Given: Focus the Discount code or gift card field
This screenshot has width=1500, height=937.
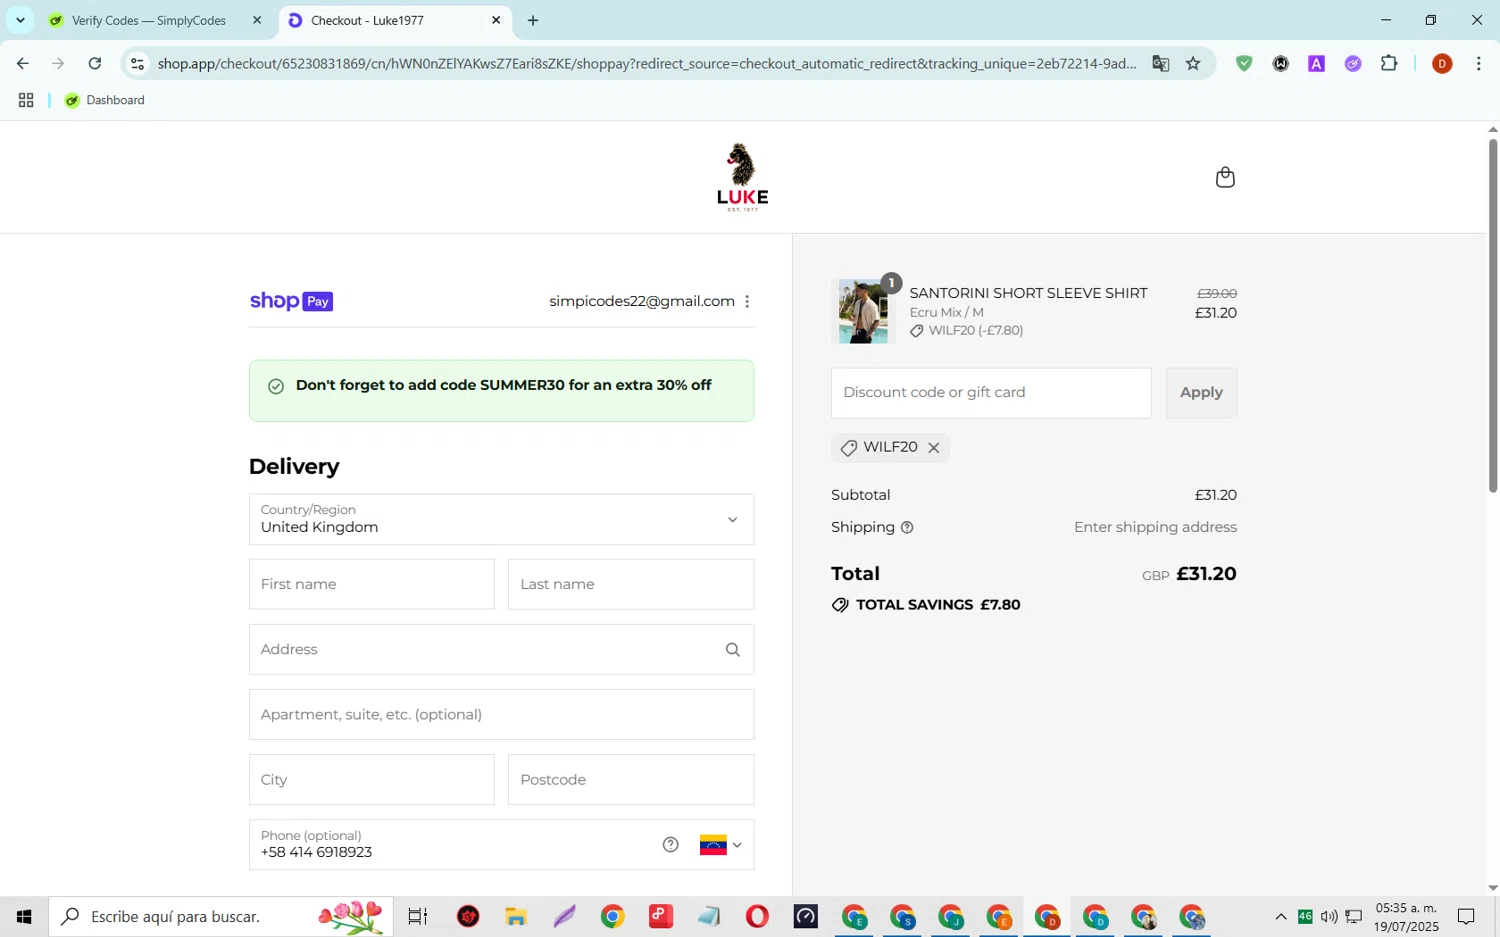Looking at the screenshot, I should click(x=991, y=393).
